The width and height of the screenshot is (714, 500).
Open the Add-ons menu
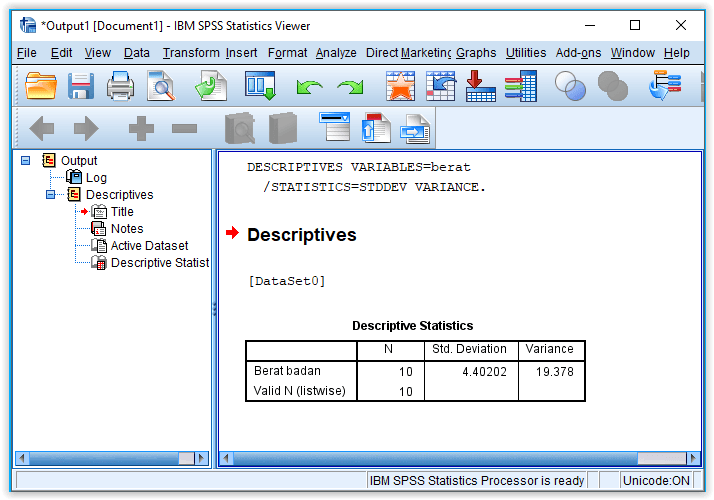(x=578, y=53)
